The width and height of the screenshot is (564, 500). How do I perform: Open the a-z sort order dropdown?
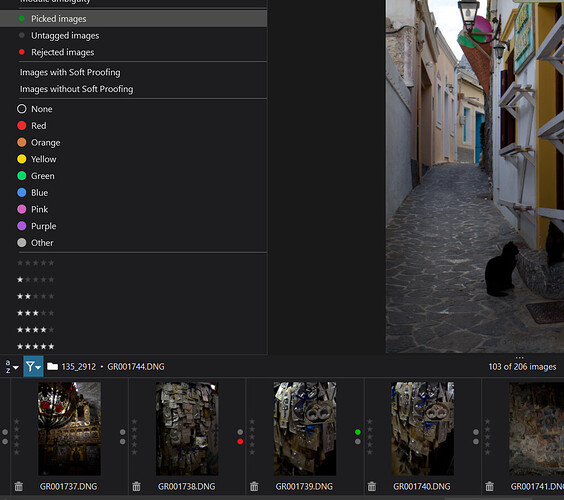click(12, 367)
